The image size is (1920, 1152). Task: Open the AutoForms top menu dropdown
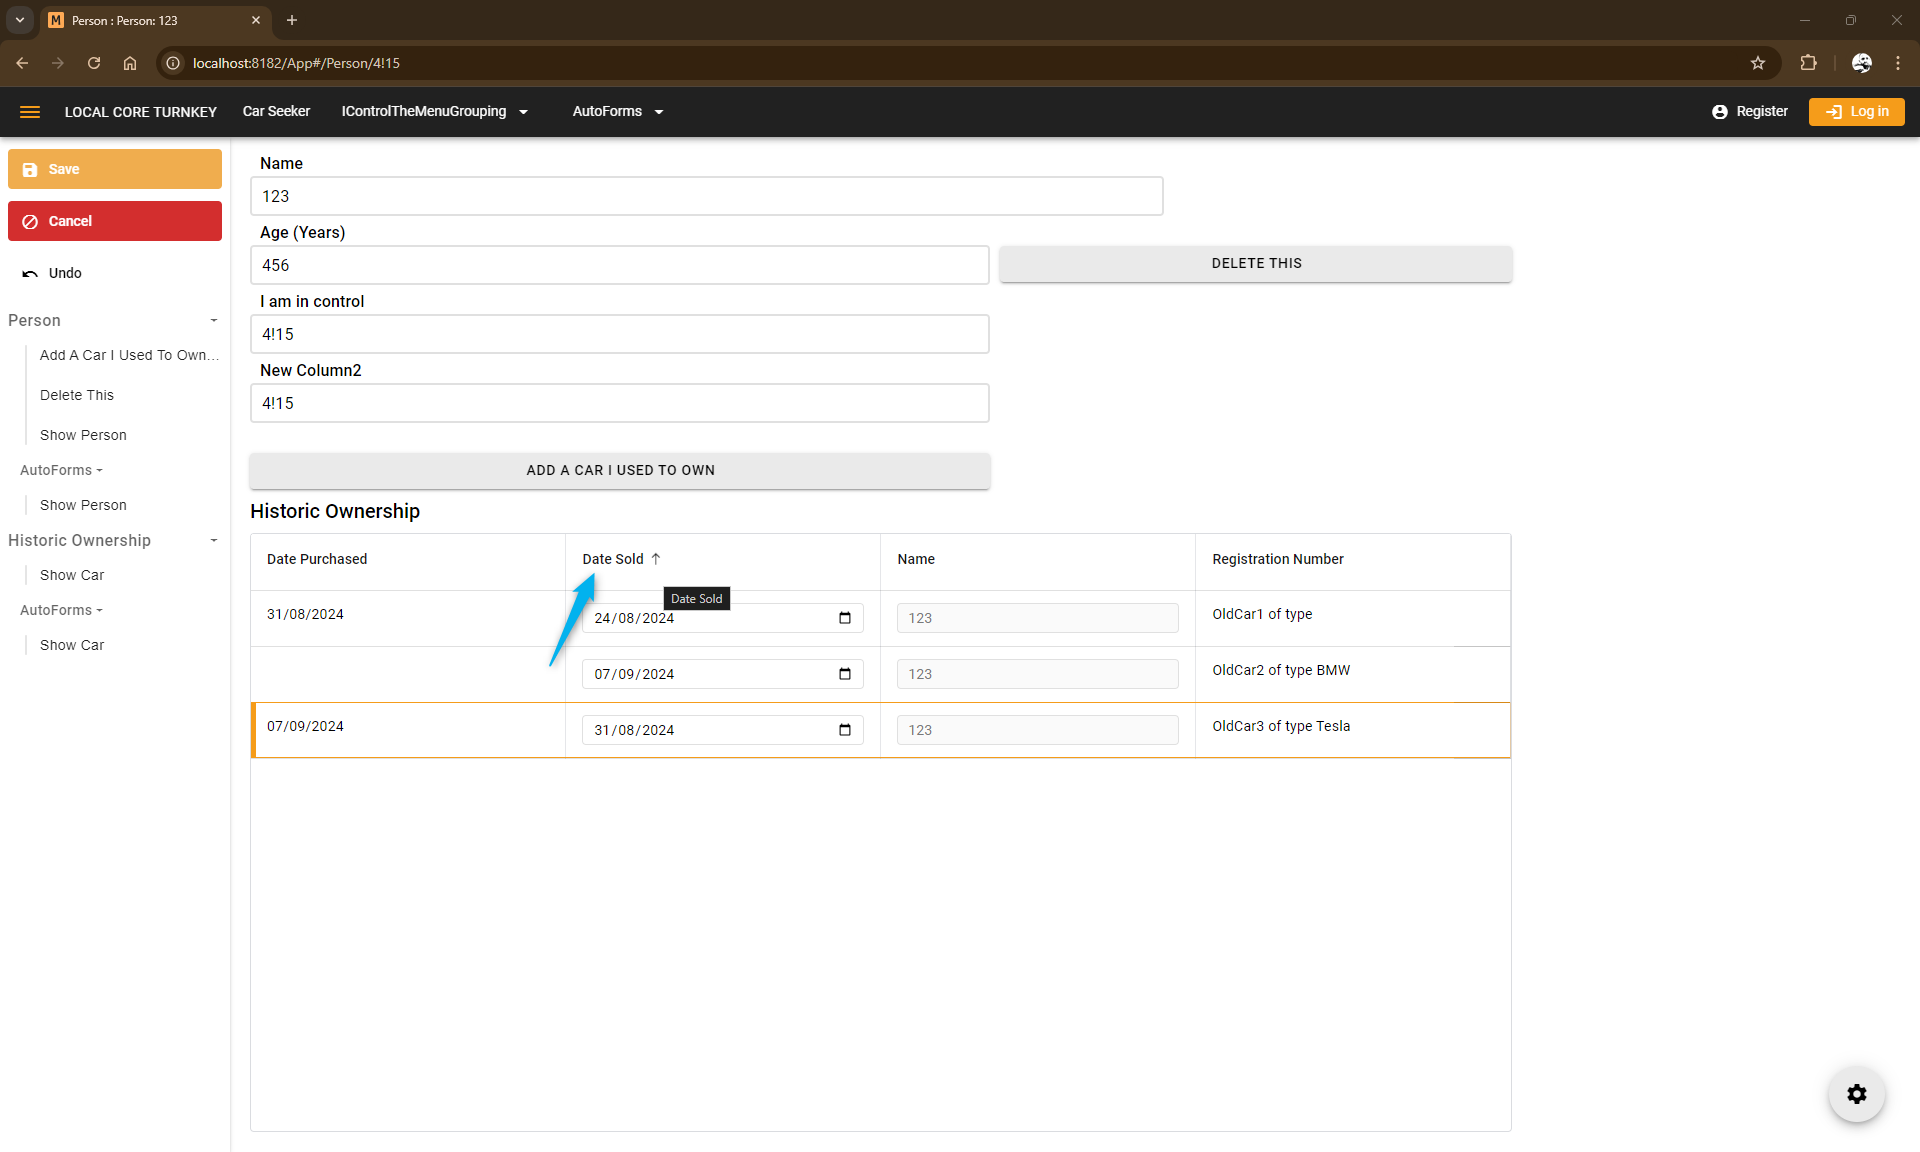(x=617, y=112)
